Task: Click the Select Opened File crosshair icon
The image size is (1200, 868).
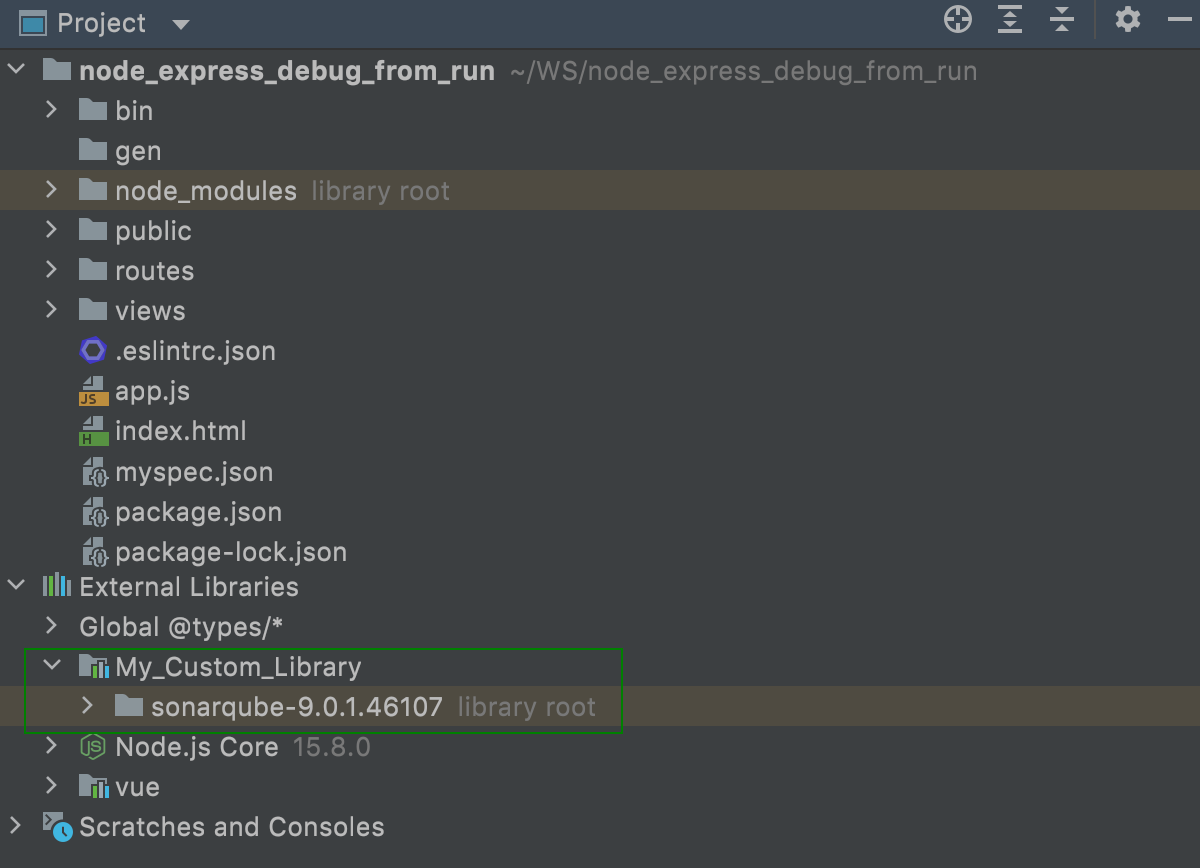Action: (957, 19)
